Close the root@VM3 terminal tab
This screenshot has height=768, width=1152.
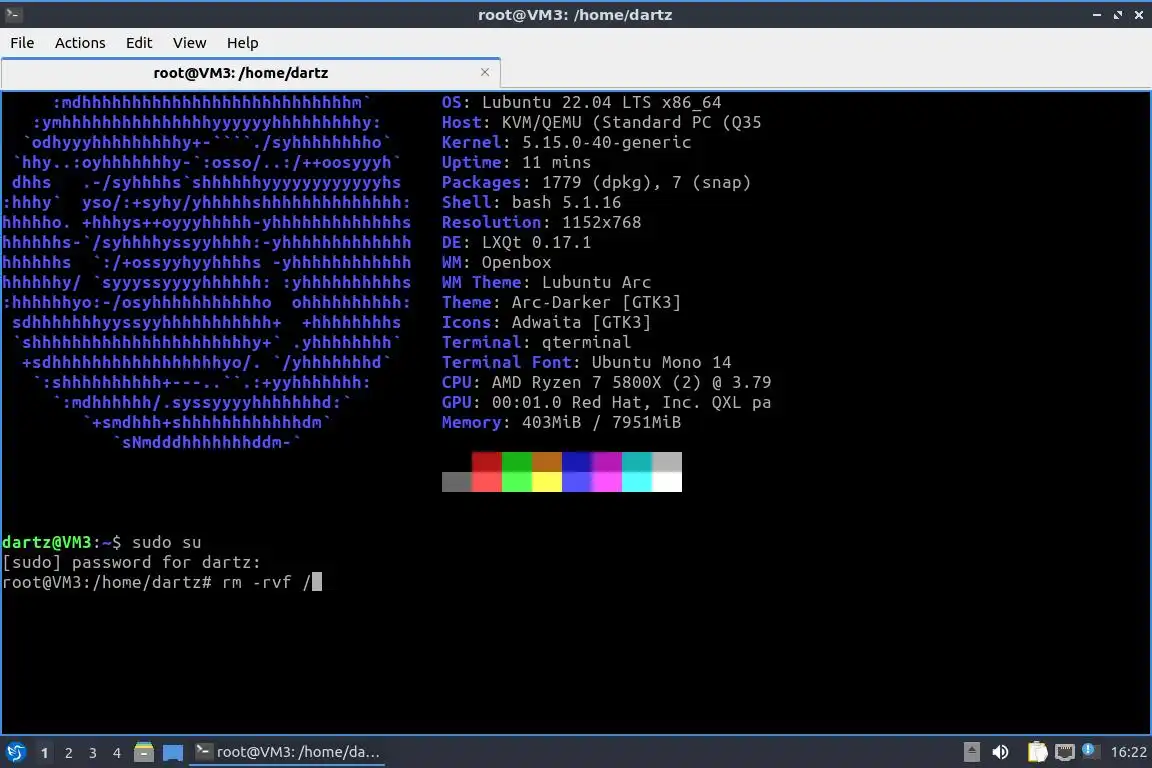485,72
